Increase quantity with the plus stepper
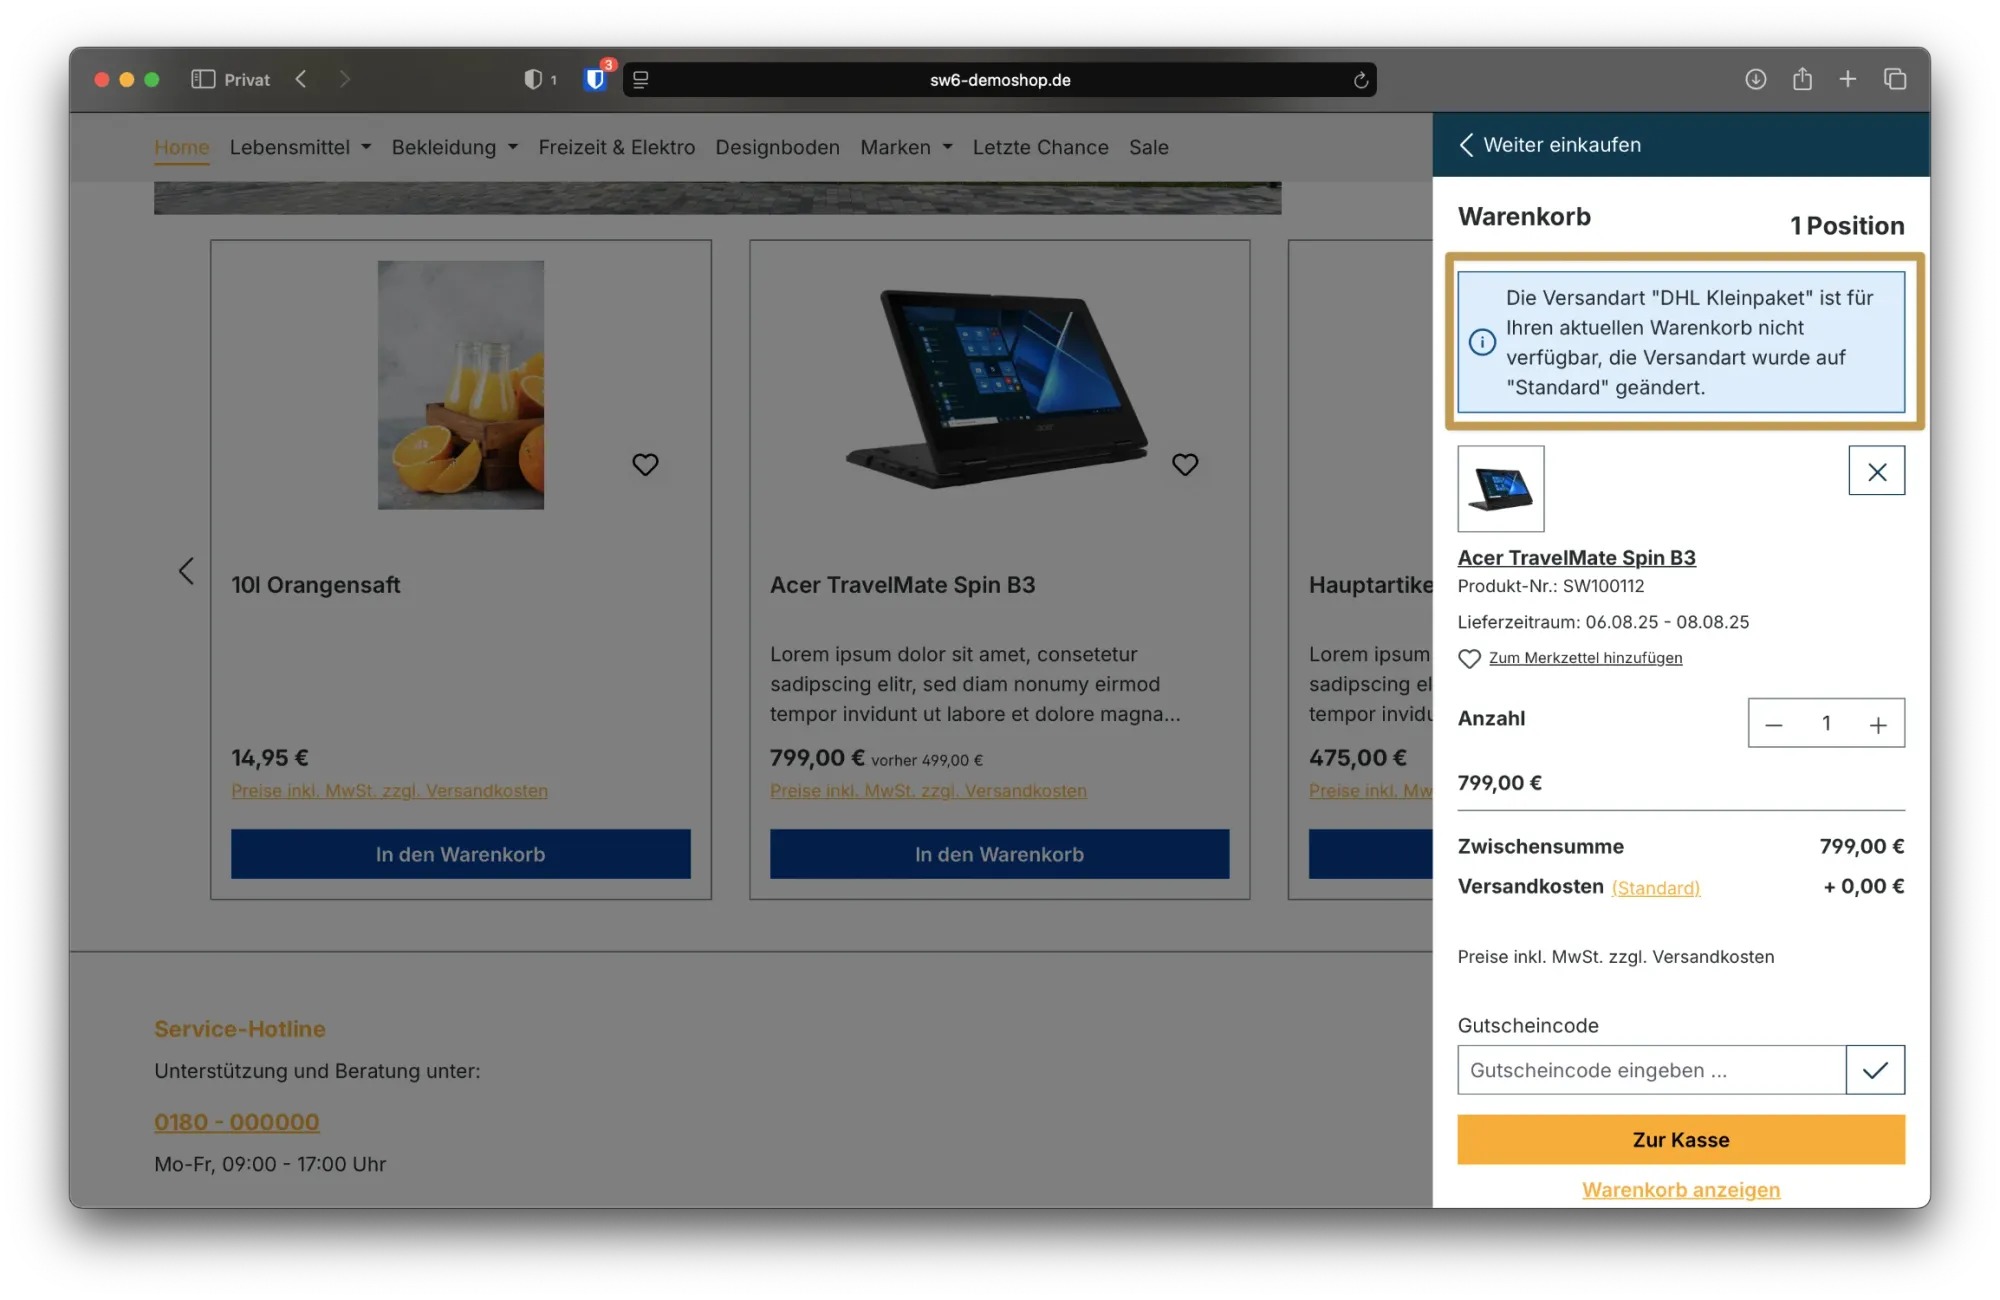Image resolution: width=2000 pixels, height=1300 pixels. (1878, 724)
